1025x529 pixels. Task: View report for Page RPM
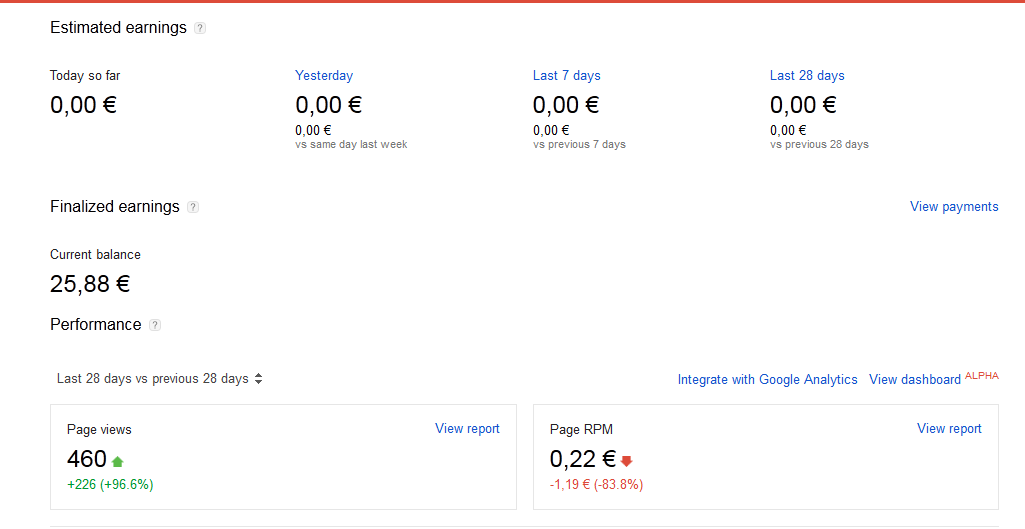(949, 429)
